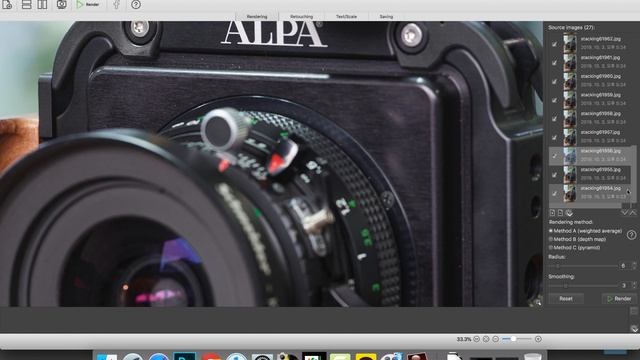Click file name stacking01955.jpg
The image size is (640, 360).
coord(600,170)
